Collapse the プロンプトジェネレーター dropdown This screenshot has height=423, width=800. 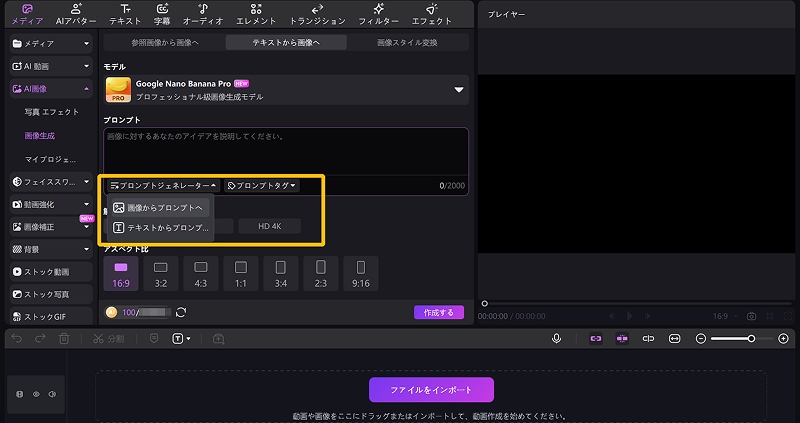coord(164,186)
